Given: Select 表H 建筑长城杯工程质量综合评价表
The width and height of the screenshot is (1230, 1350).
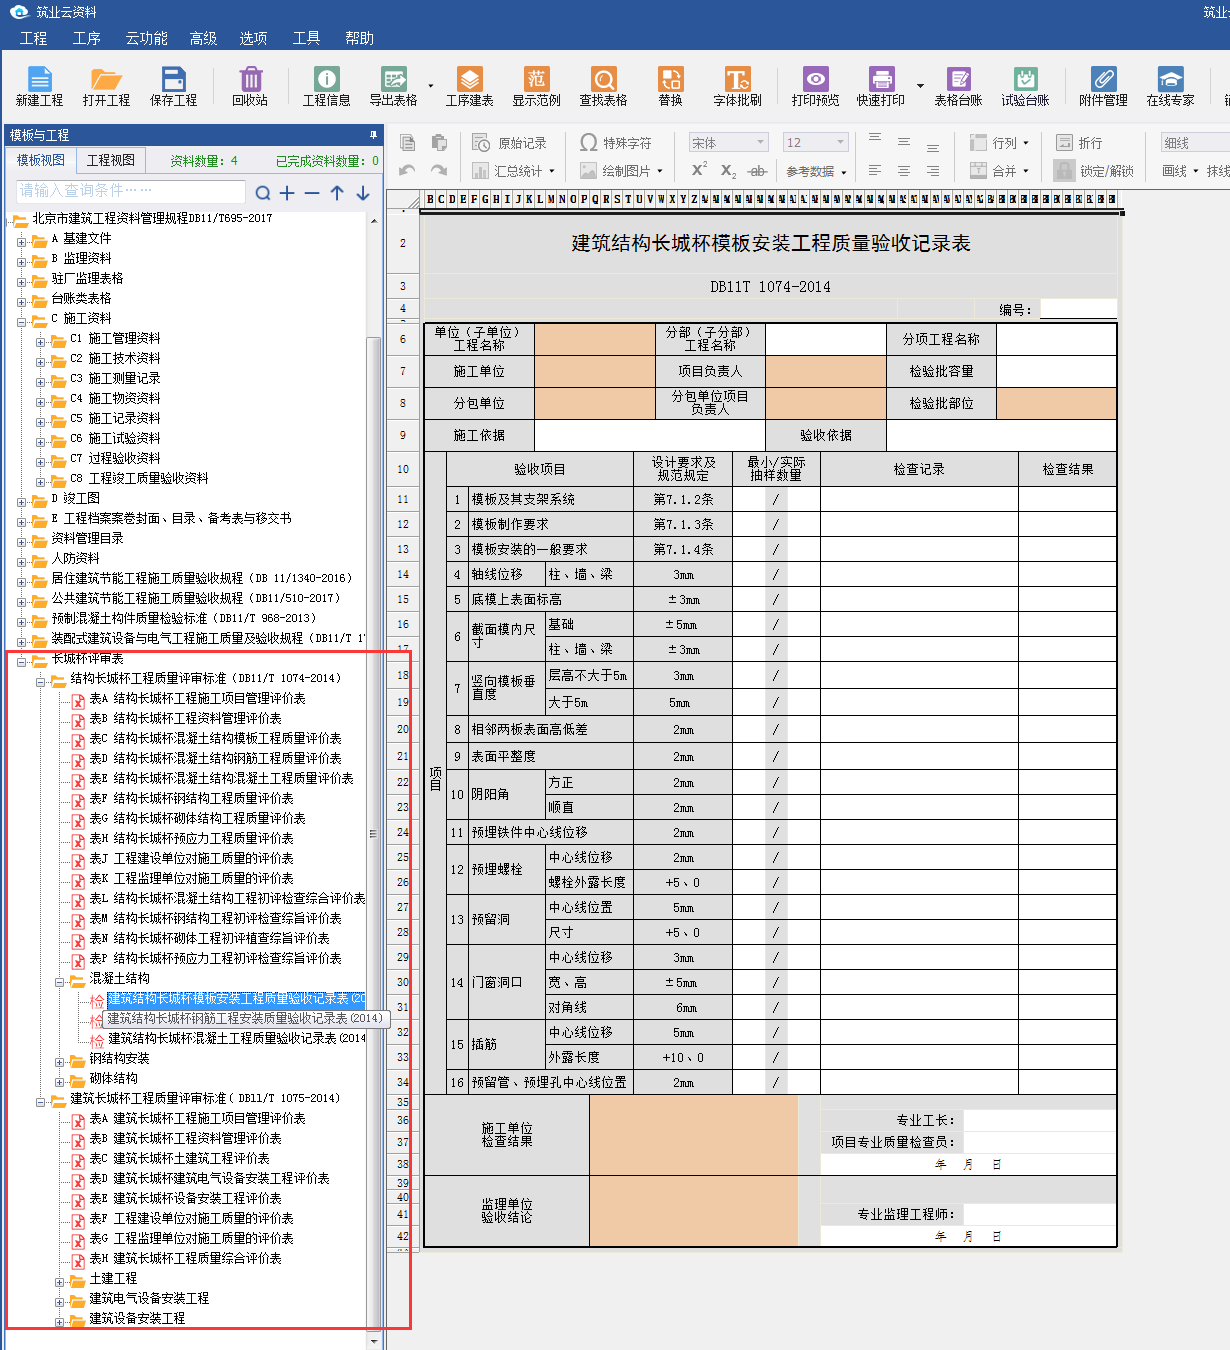Looking at the screenshot, I should click(x=185, y=1258).
